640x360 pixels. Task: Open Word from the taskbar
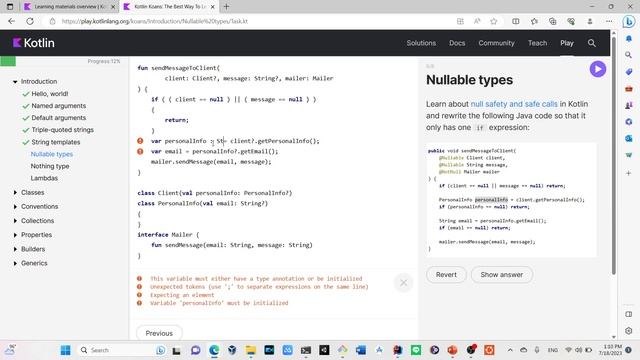pyautogui.click(x=361, y=350)
